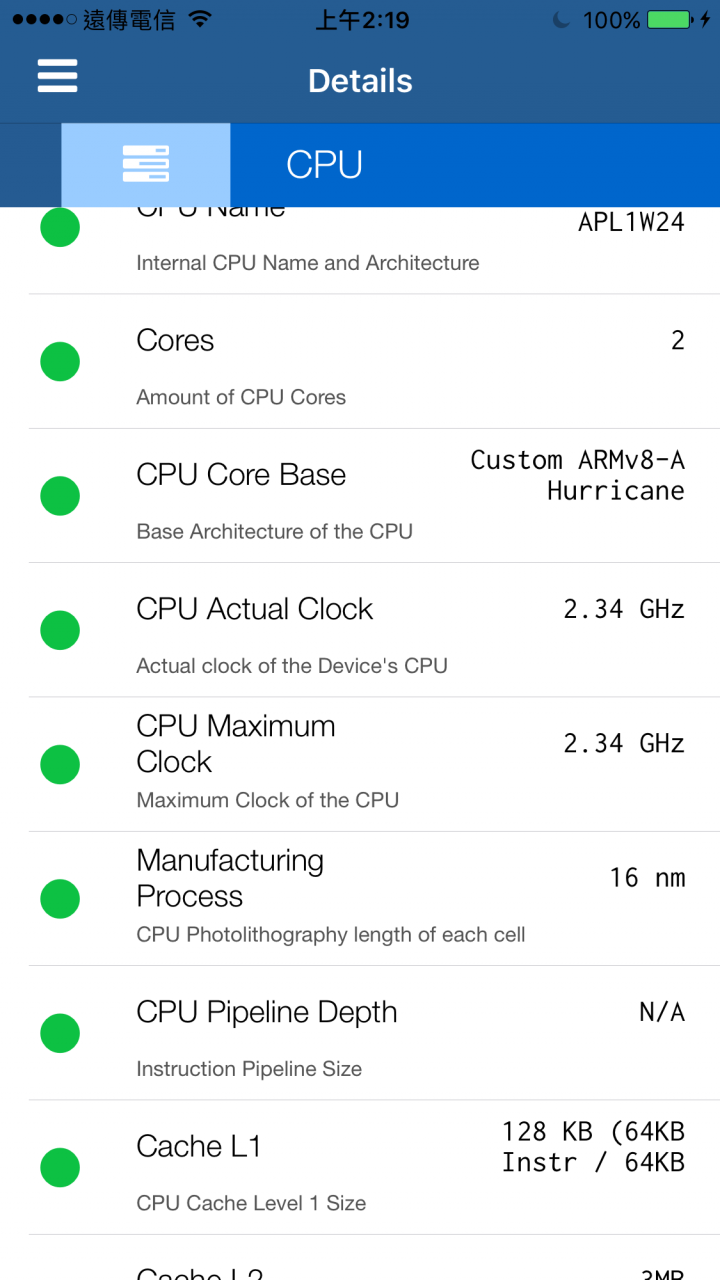Select the 16 nm process value

[x=648, y=878]
